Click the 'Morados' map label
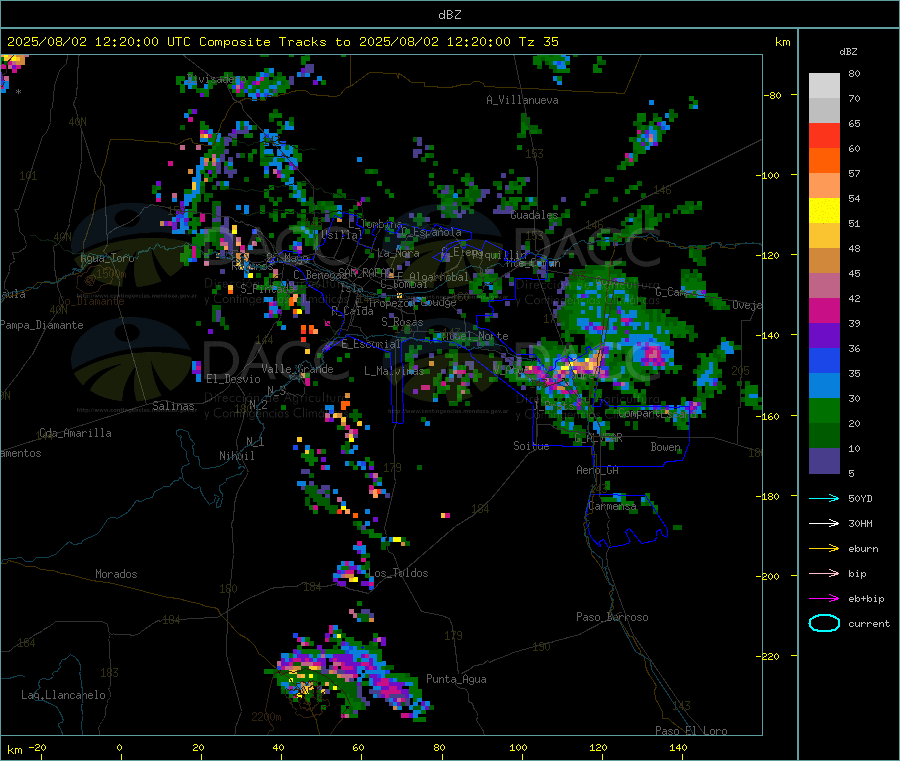The height and width of the screenshot is (761, 900). tap(116, 574)
